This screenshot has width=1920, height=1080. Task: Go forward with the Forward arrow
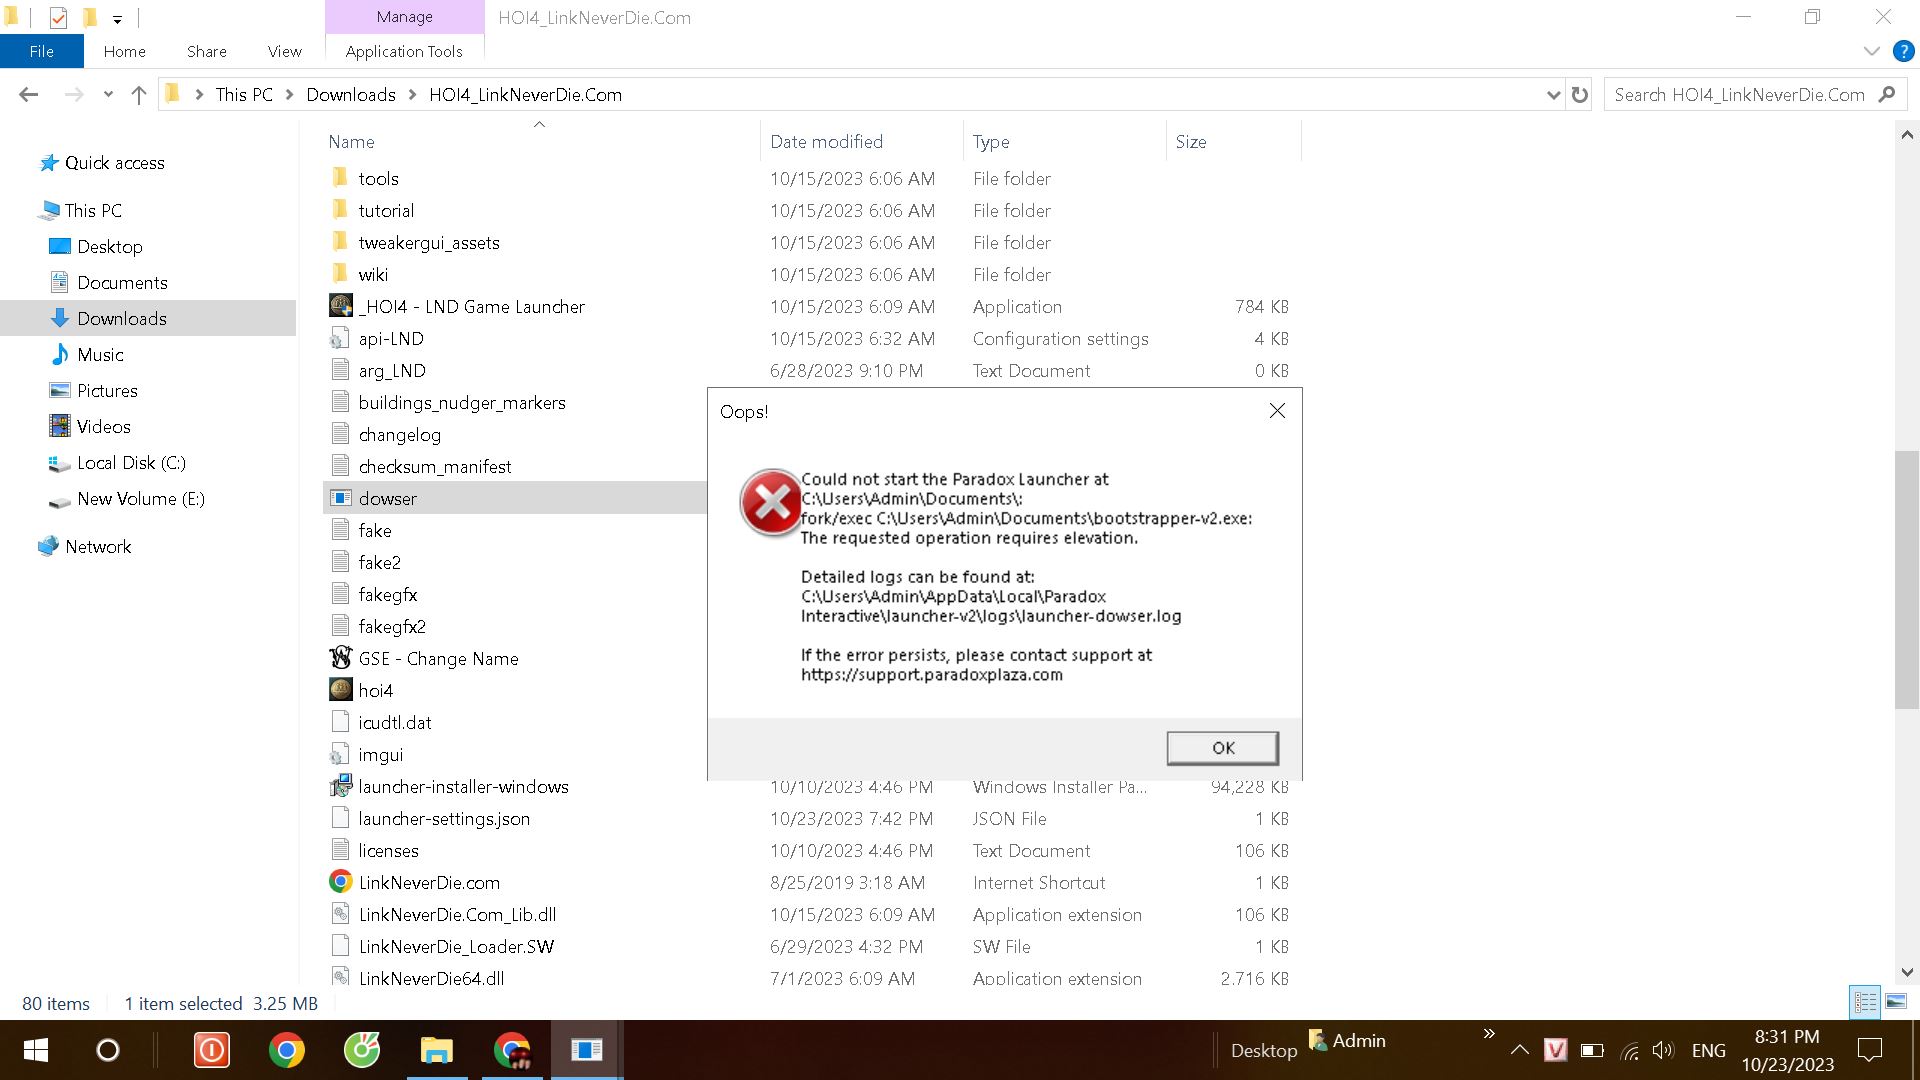73,95
